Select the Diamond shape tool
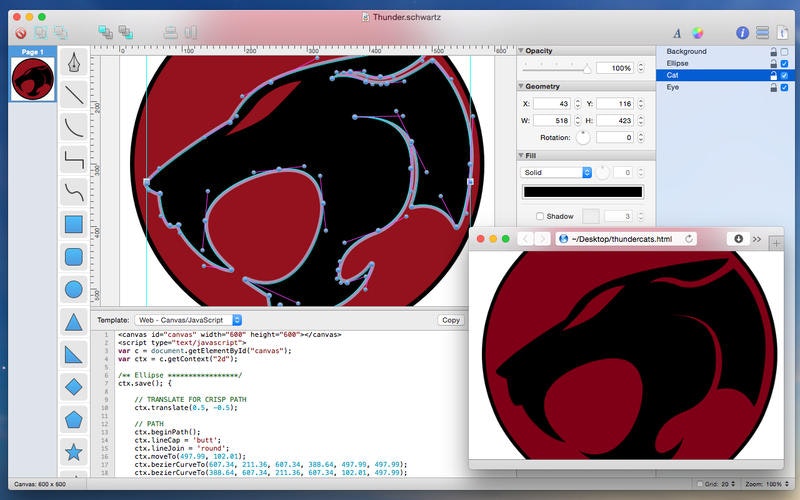The width and height of the screenshot is (800, 500). (x=74, y=387)
